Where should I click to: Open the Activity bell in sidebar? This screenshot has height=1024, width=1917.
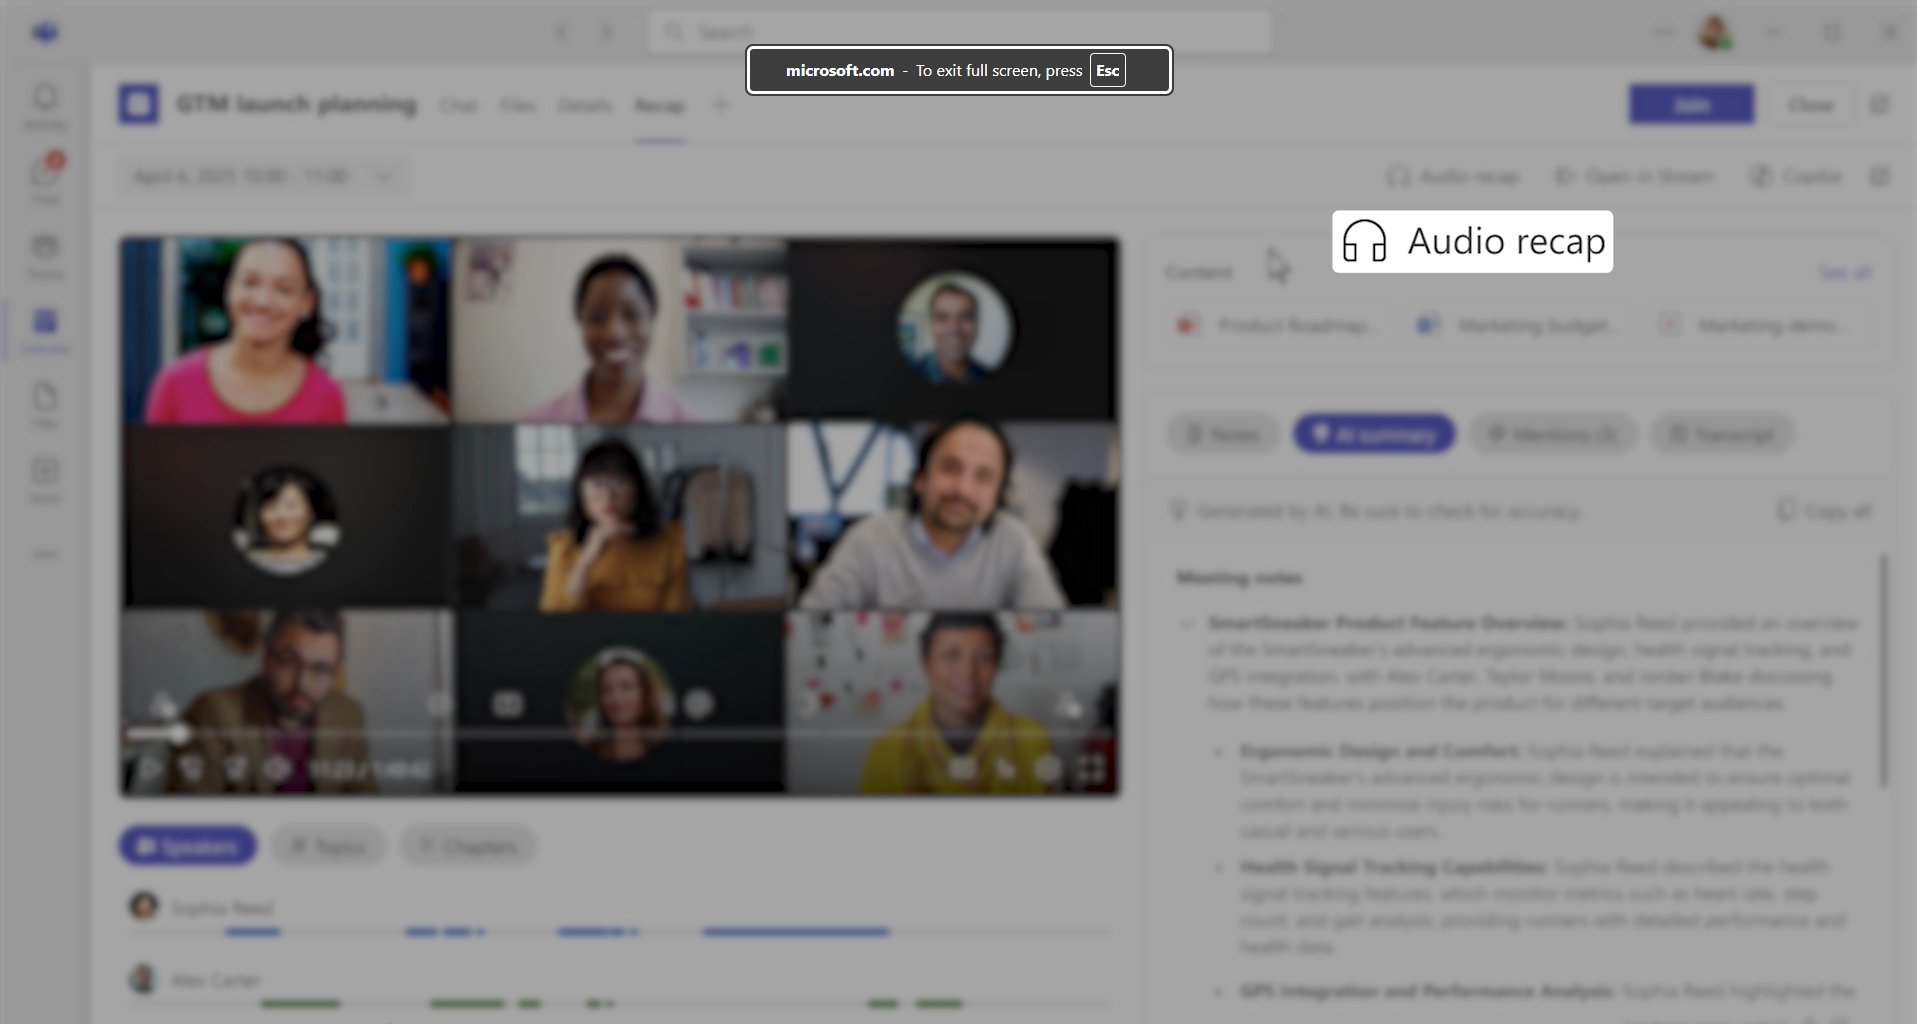pyautogui.click(x=45, y=104)
